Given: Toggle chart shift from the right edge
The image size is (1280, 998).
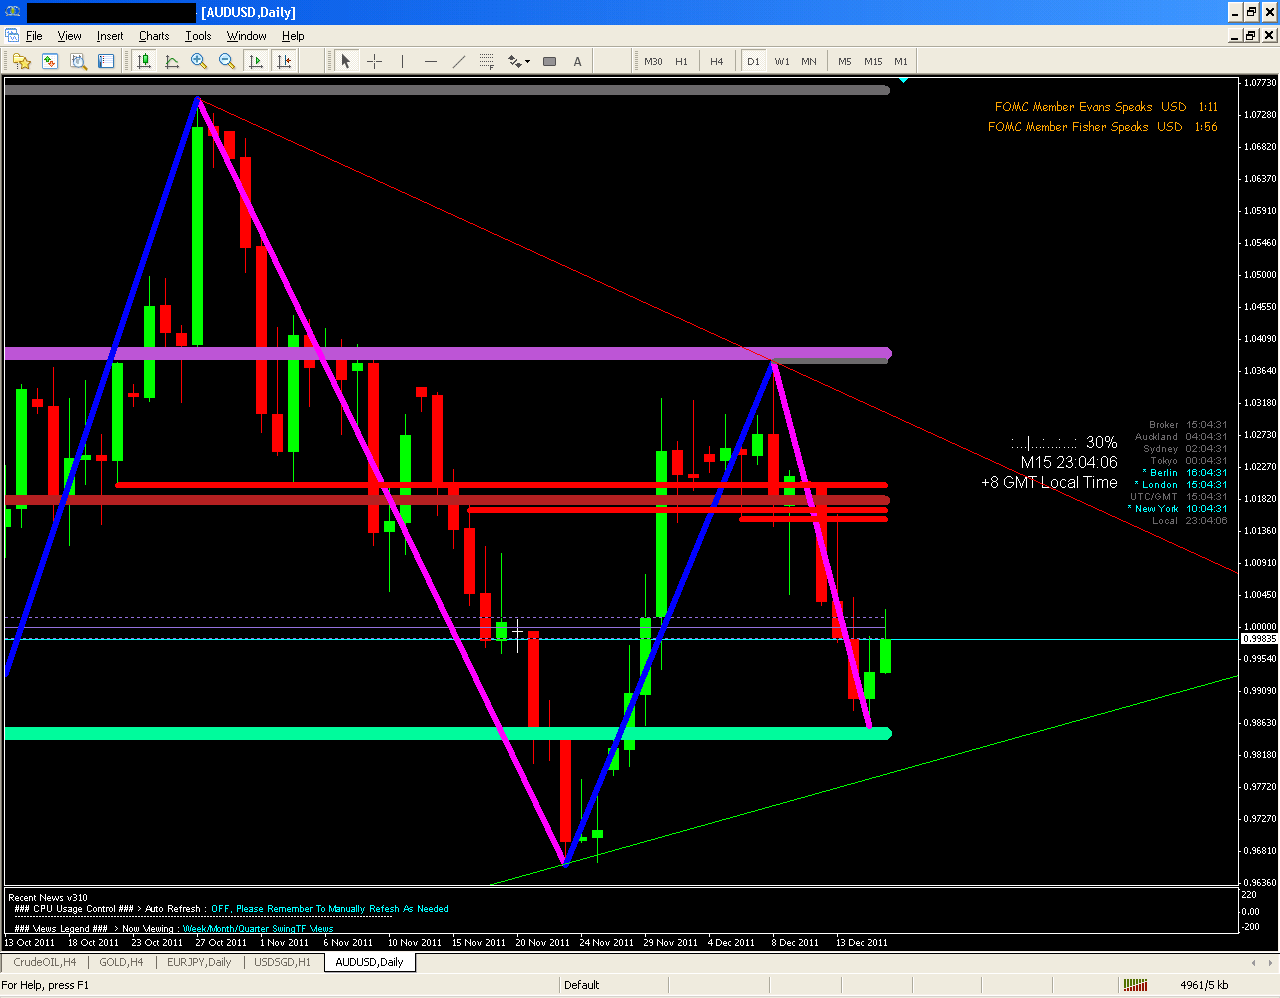Looking at the screenshot, I should pyautogui.click(x=284, y=61).
